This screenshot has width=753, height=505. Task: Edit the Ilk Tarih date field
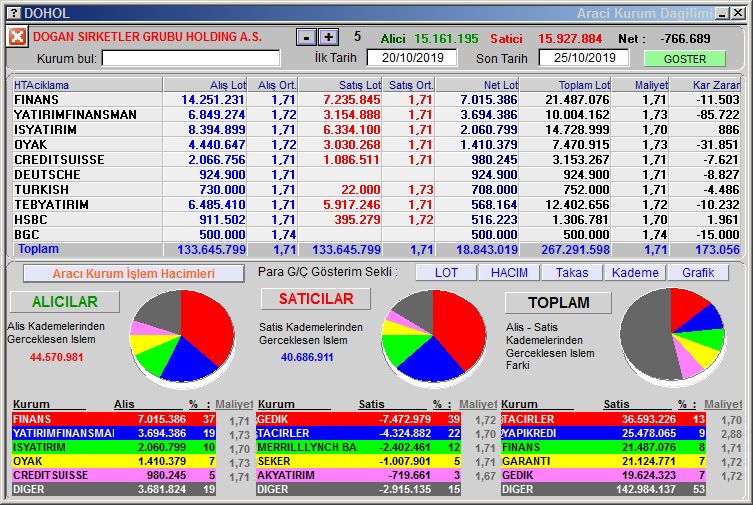tap(412, 58)
